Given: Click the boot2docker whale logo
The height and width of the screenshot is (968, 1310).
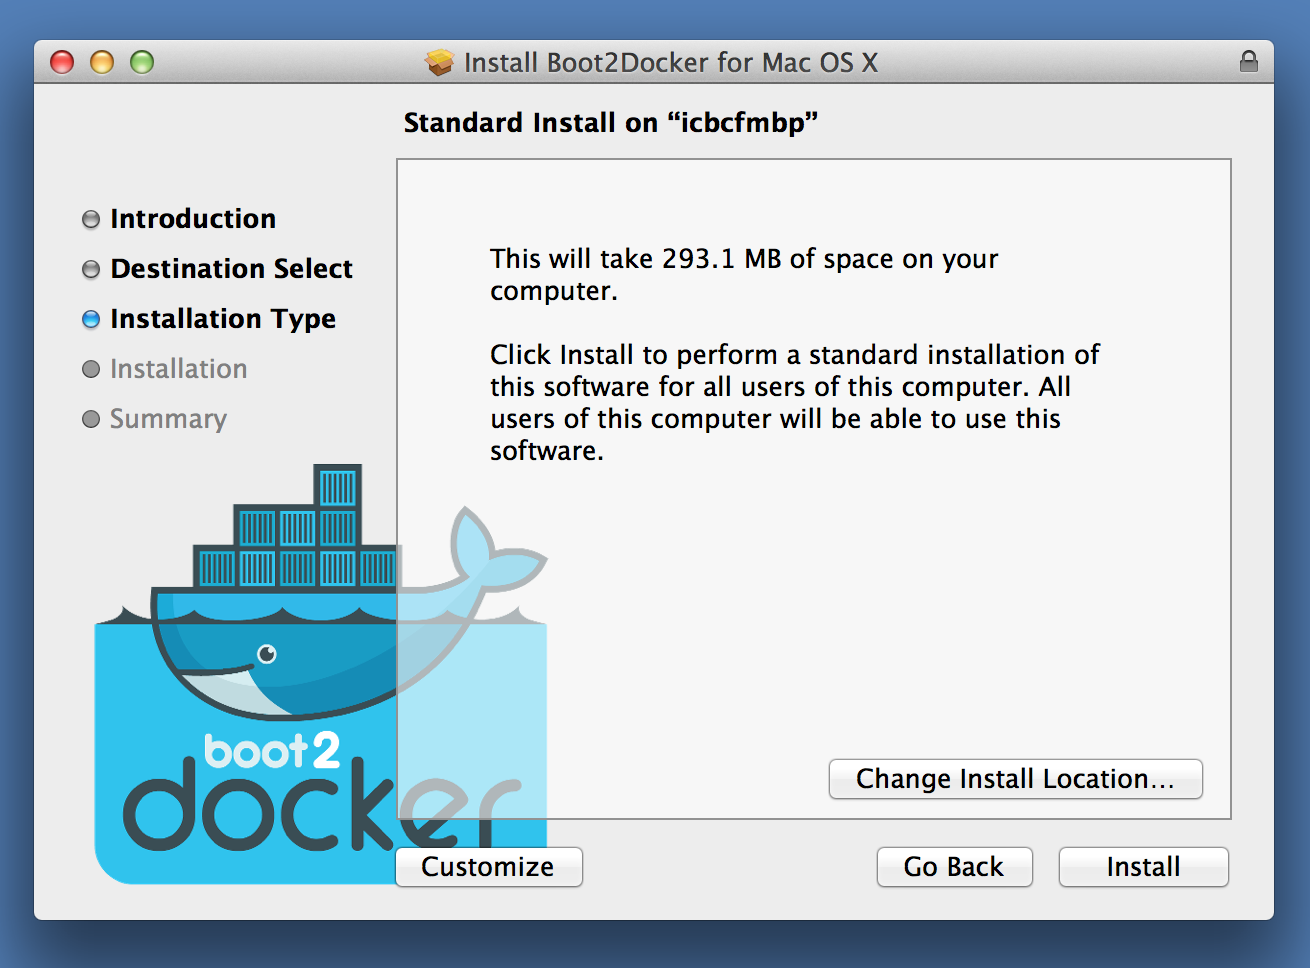Looking at the screenshot, I should tap(321, 674).
